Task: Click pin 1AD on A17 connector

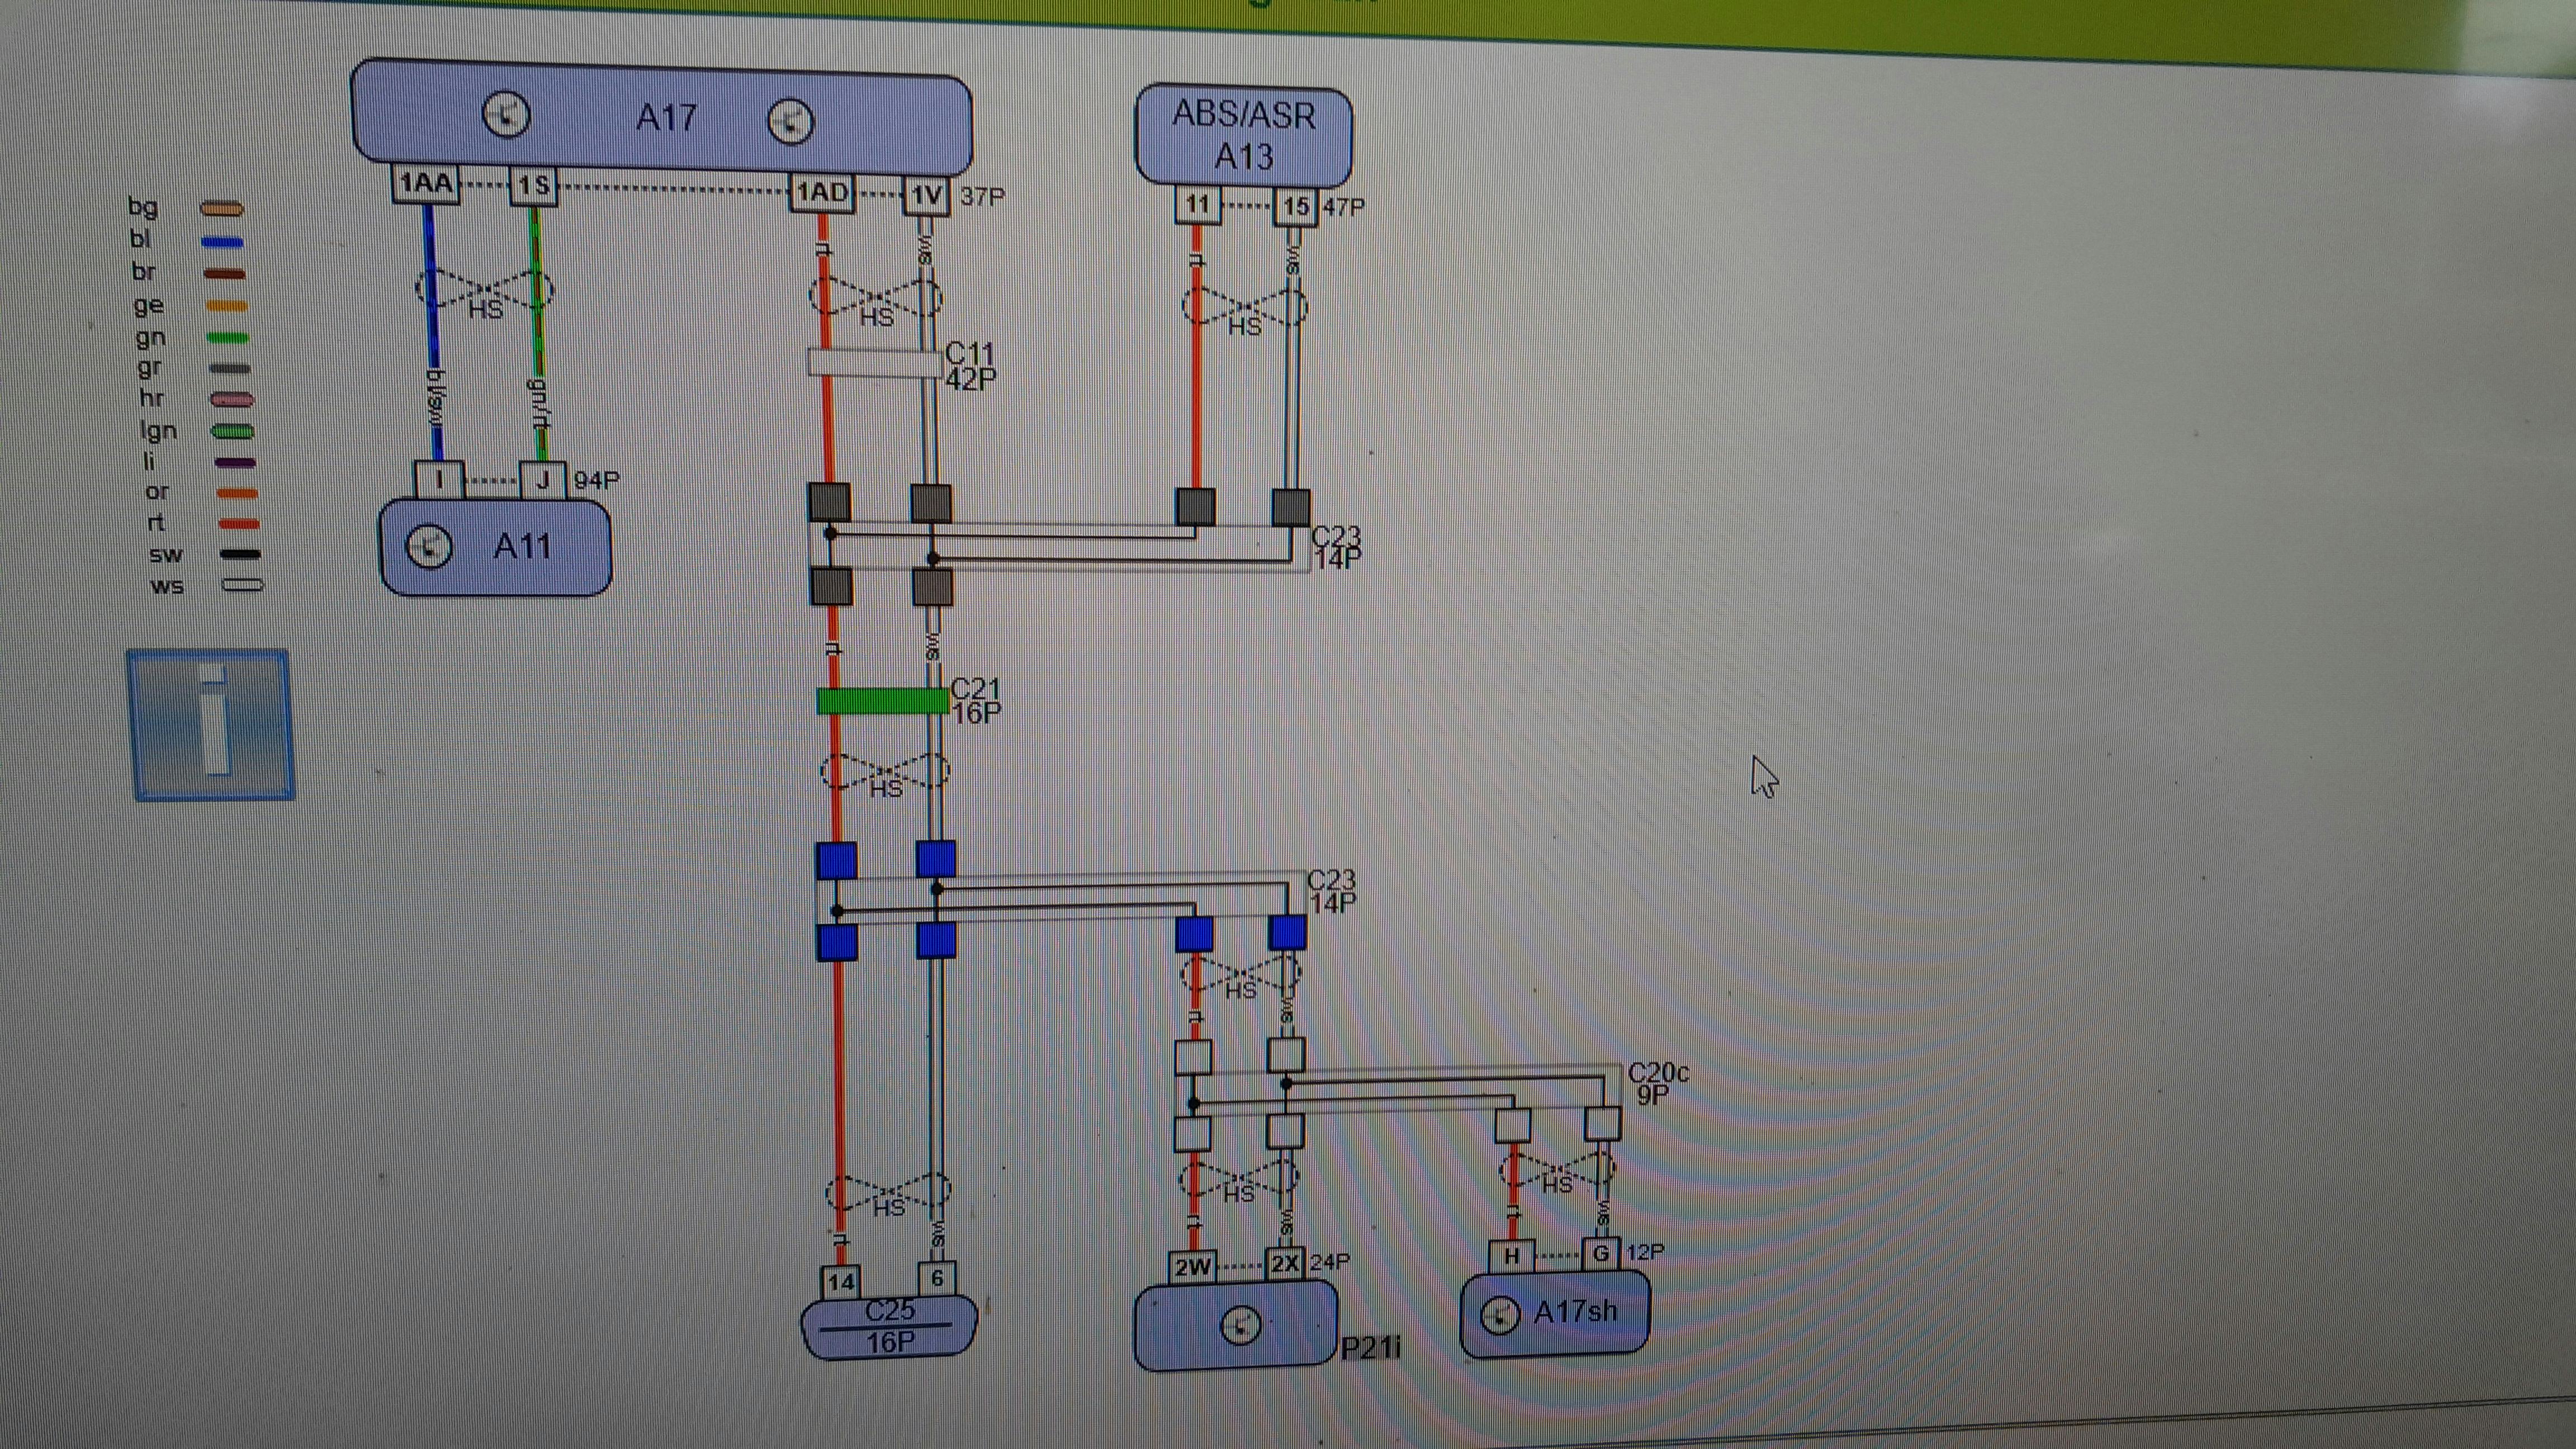Action: (x=822, y=193)
